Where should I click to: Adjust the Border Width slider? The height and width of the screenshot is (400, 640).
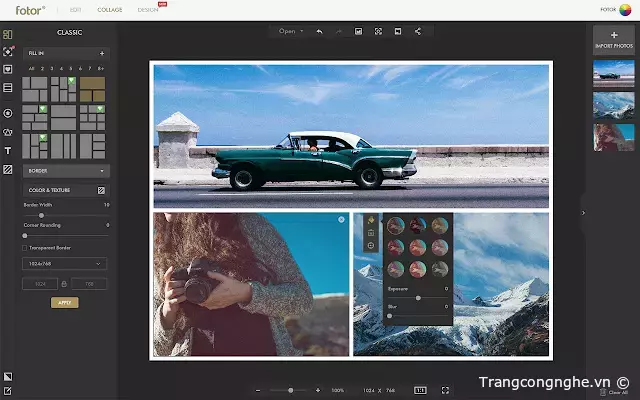tap(41, 215)
